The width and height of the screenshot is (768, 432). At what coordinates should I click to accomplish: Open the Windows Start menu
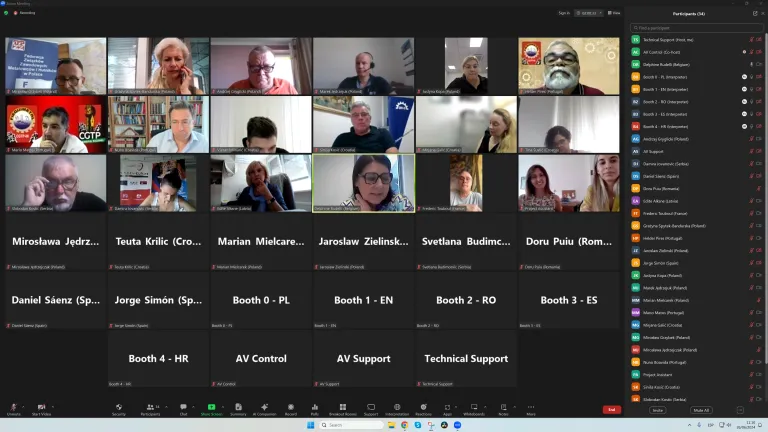coord(310,425)
